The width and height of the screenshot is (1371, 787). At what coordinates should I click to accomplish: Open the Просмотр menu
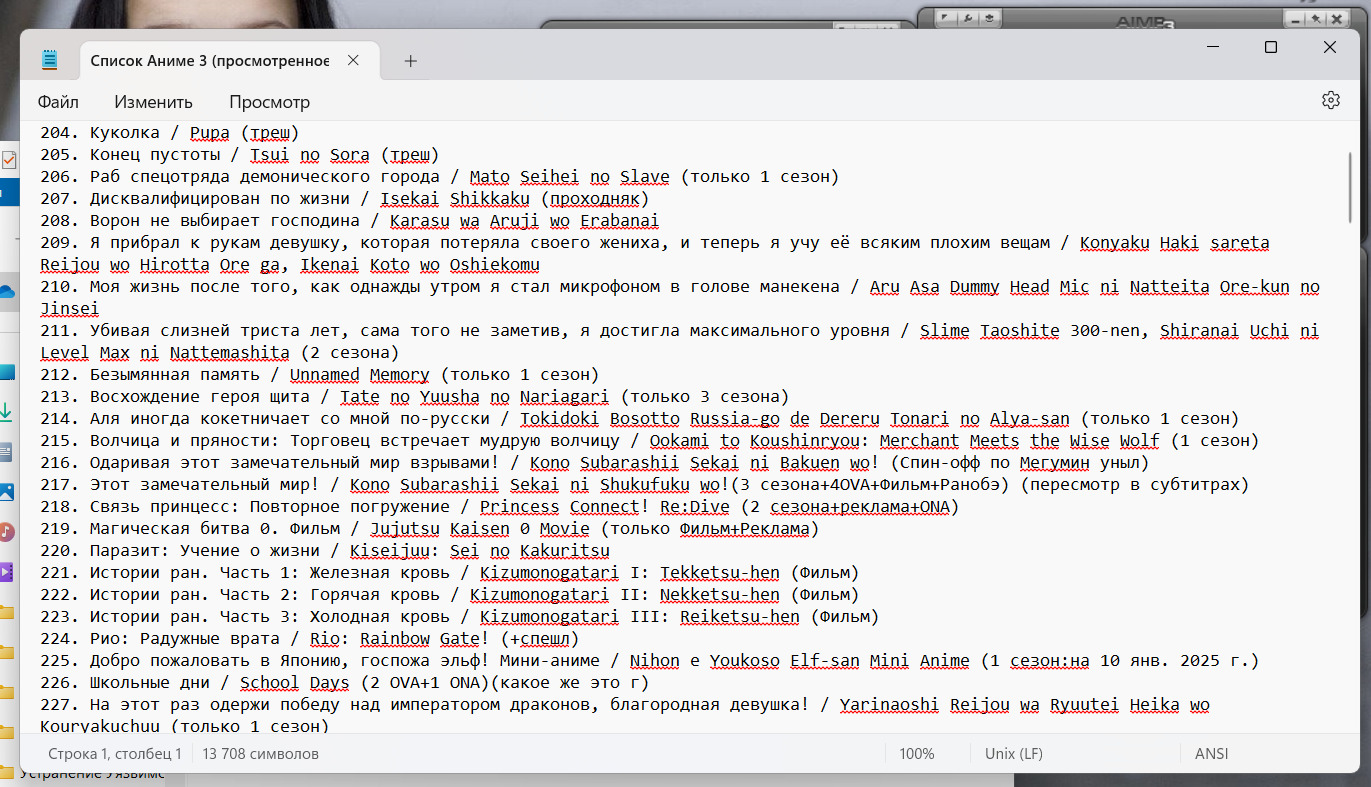(x=269, y=102)
